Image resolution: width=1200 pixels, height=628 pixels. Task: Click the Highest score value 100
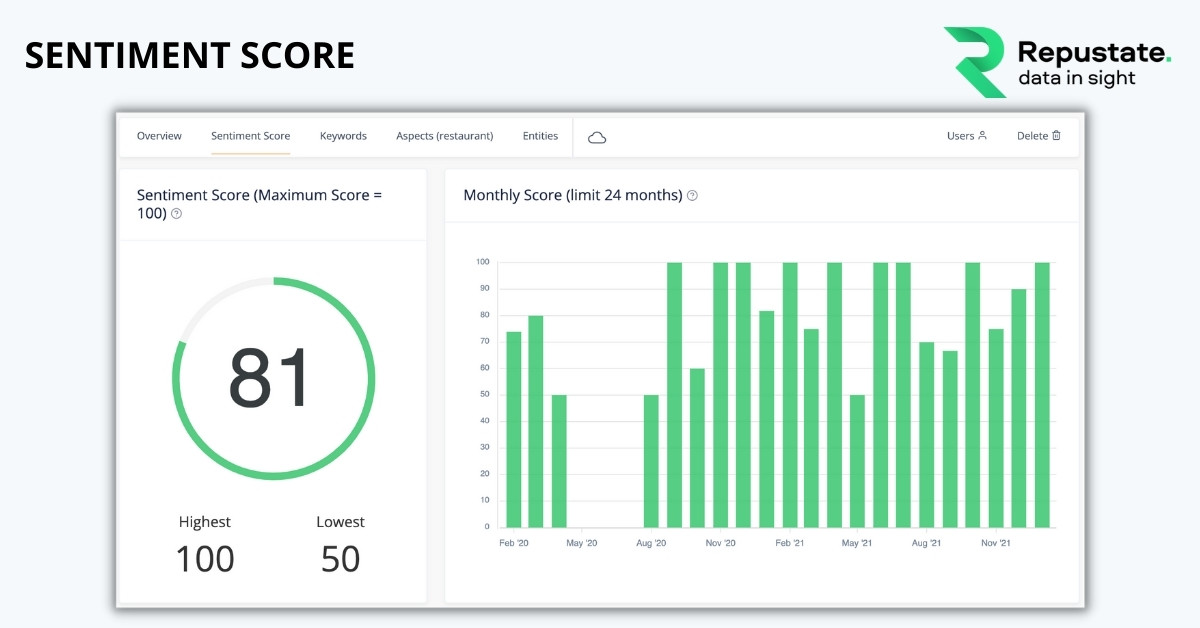tap(204, 558)
